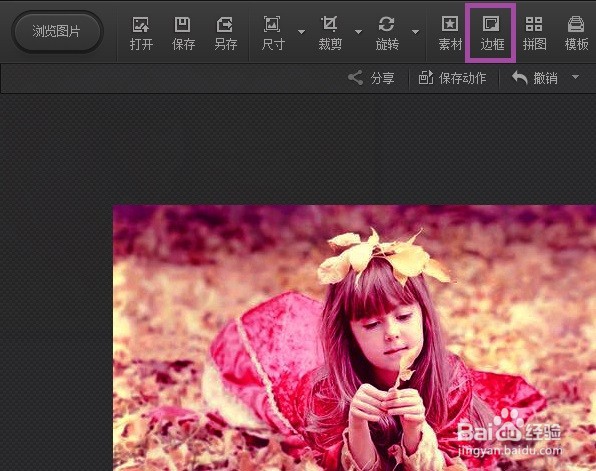596x471 pixels.
Task: Click 保存动作 to save action
Action: [452, 78]
